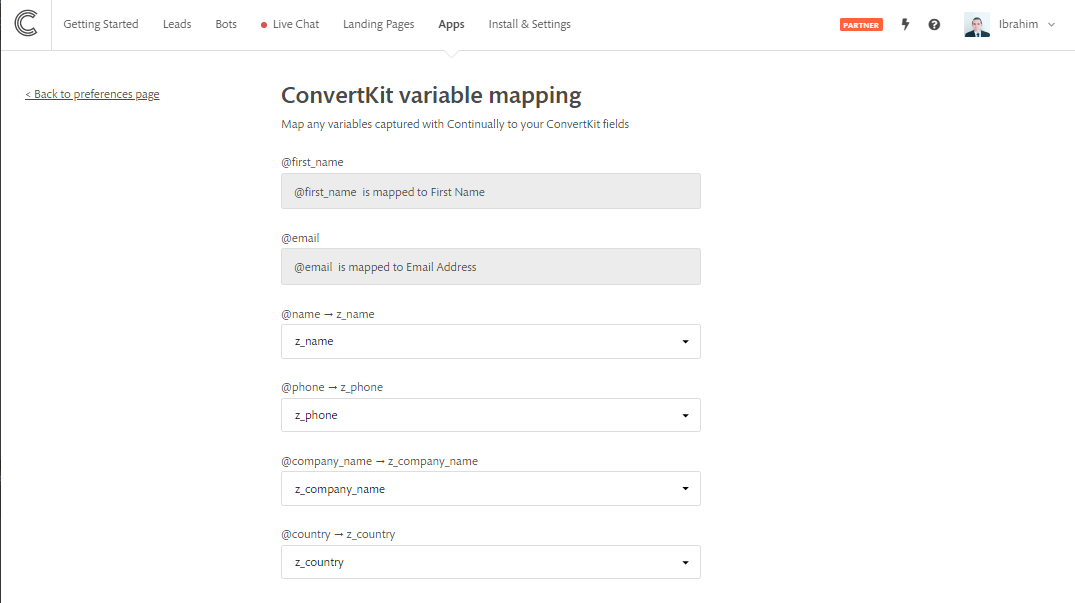The height and width of the screenshot is (603, 1075).
Task: Open the help question mark icon
Action: 934,25
